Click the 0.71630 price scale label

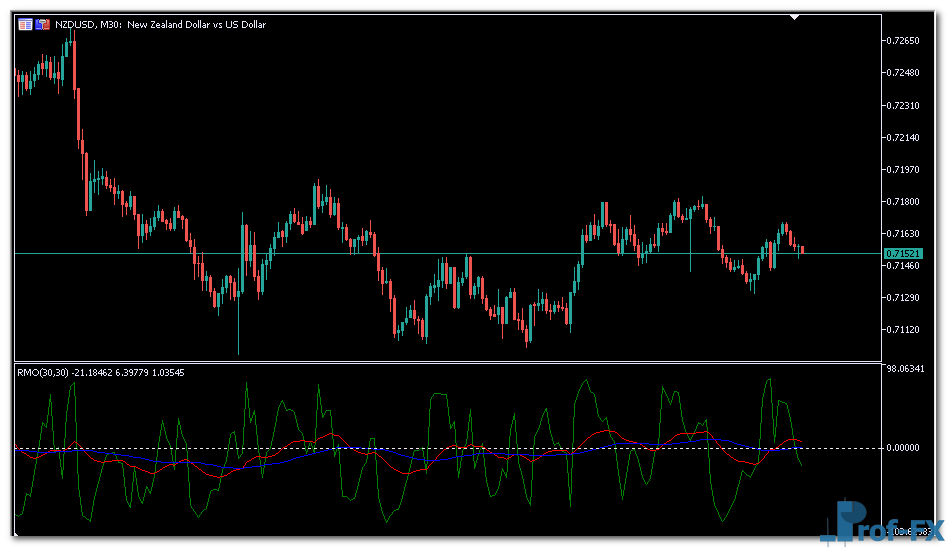[x=905, y=233]
